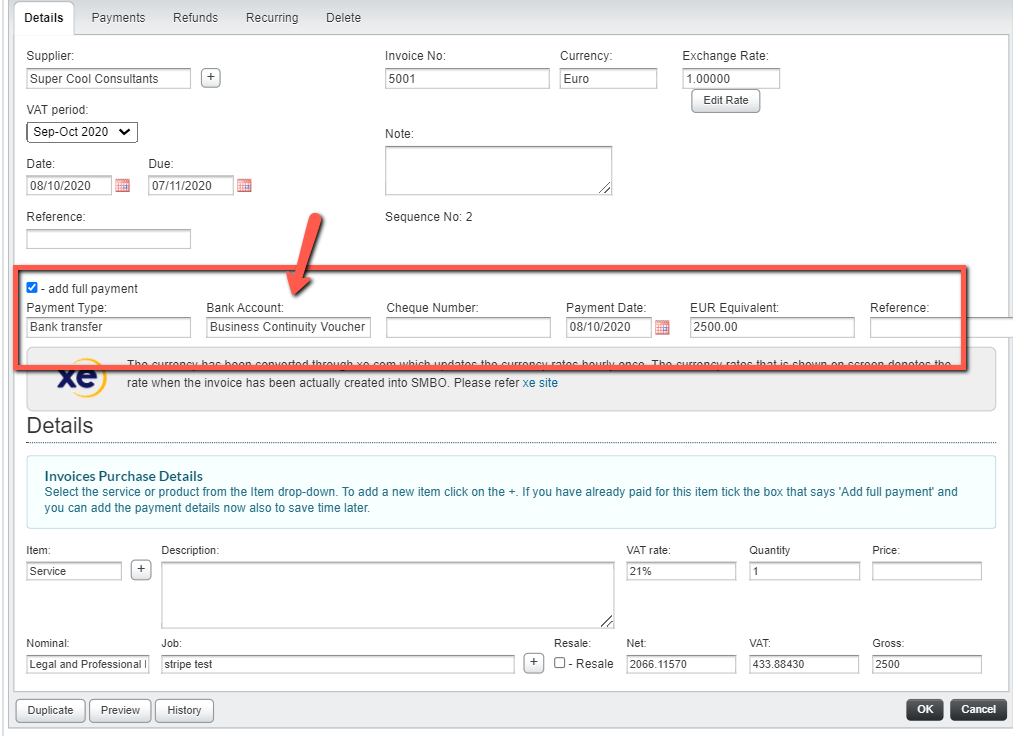This screenshot has width=1013, height=736.
Task: Open the Due date calendar icon
Action: (244, 185)
